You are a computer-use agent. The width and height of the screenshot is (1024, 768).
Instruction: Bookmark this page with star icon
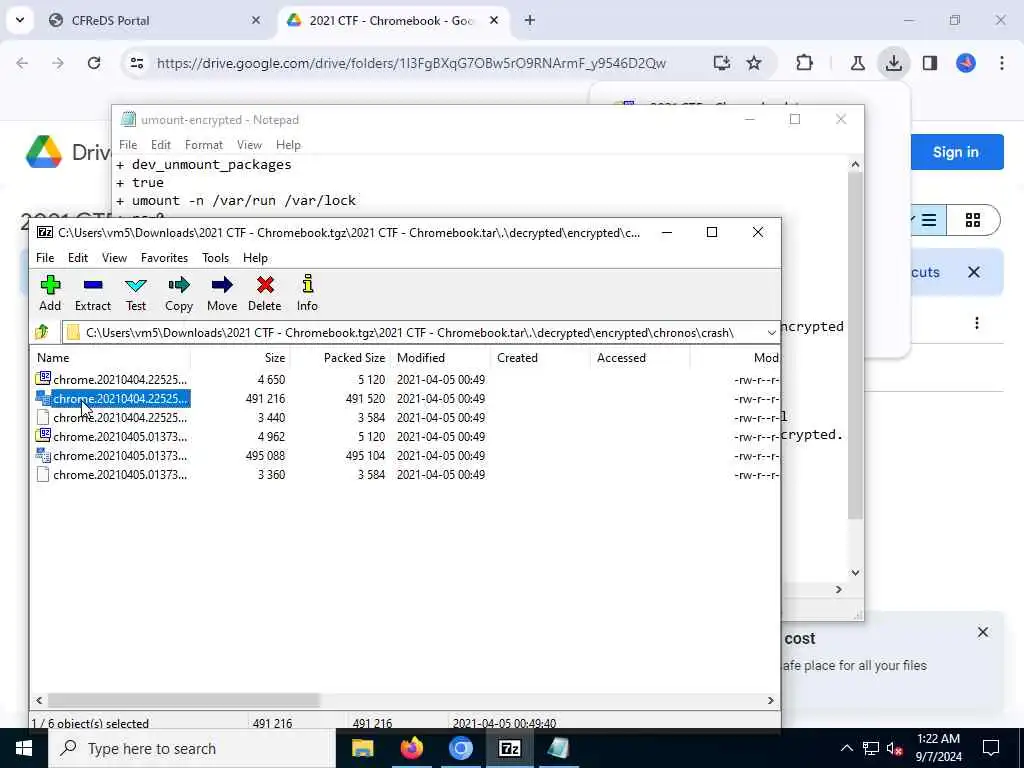pos(754,63)
